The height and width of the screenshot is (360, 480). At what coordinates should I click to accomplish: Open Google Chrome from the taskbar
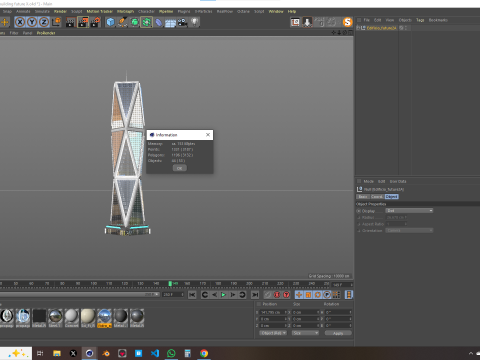(204, 353)
